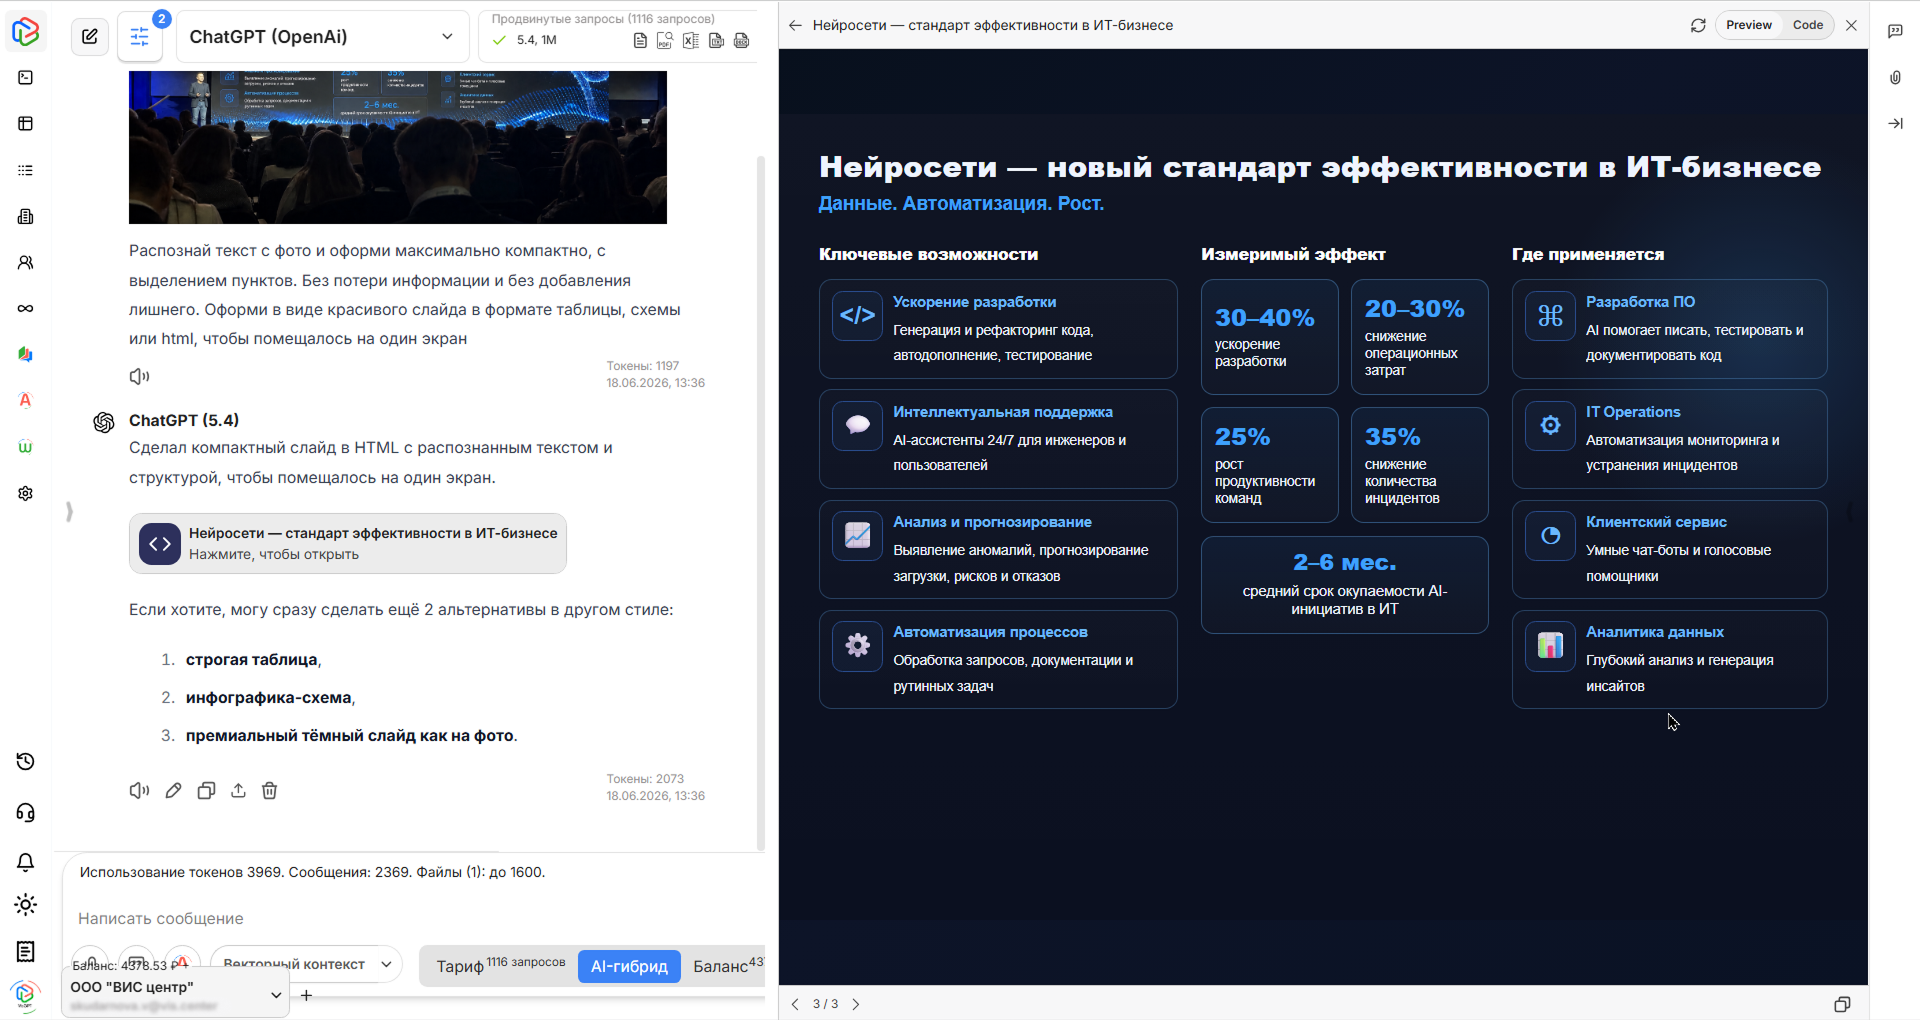Click the 'IT Operations' card heading
The image size is (1920, 1020).
click(x=1633, y=412)
